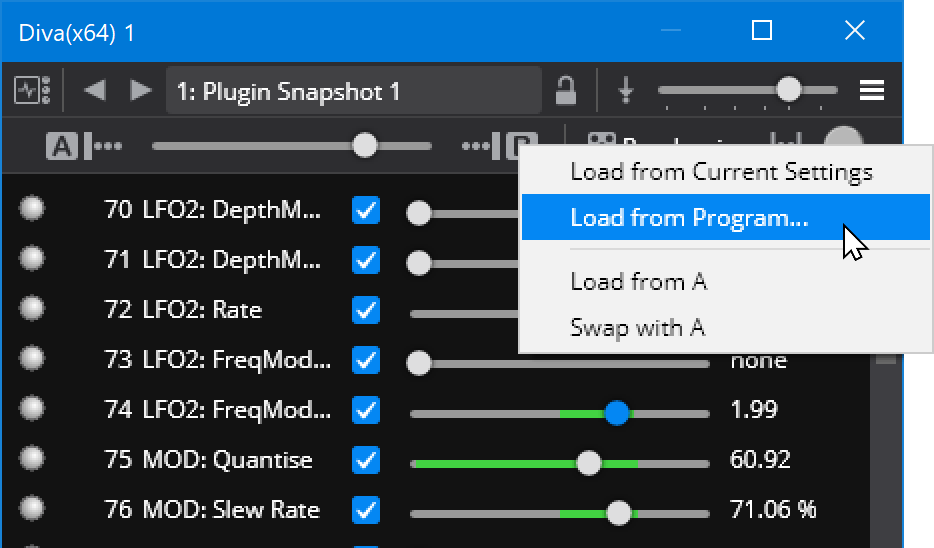This screenshot has height=548, width=934.
Task: Uncheck the 75 MOD: Quantise checkbox
Action: tap(366, 460)
